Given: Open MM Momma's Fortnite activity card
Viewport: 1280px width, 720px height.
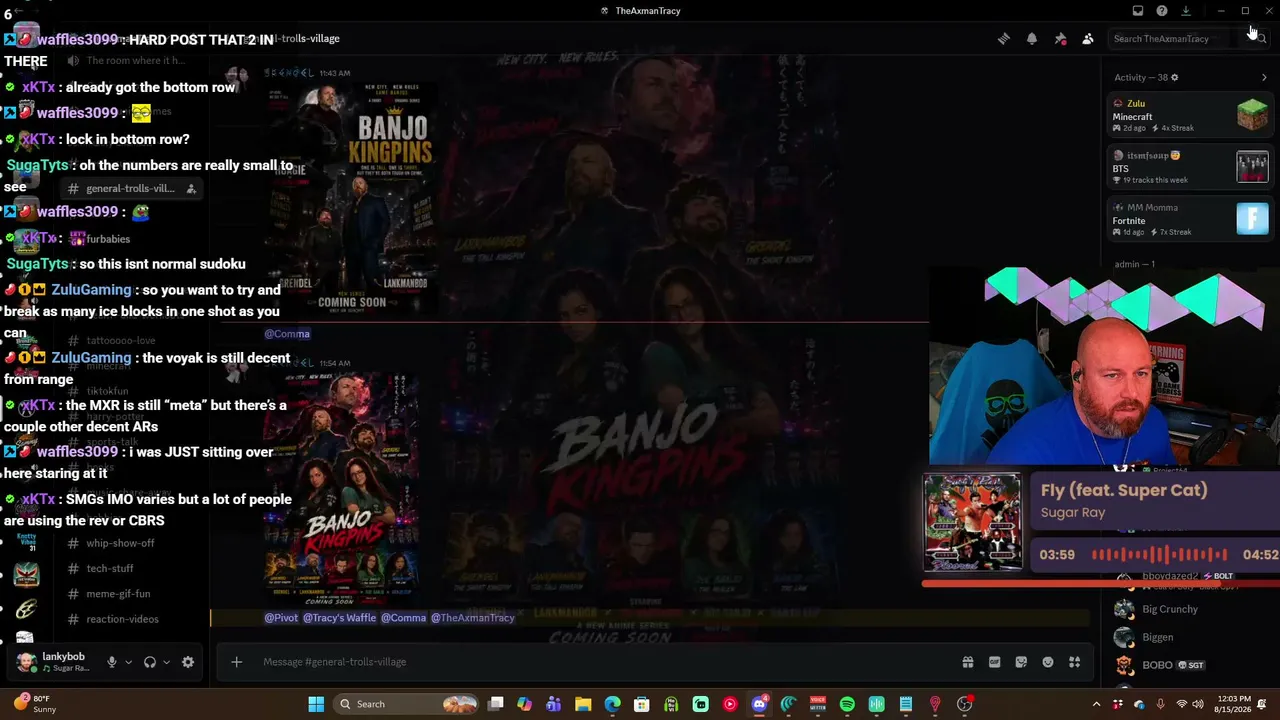Looking at the screenshot, I should coord(1190,219).
